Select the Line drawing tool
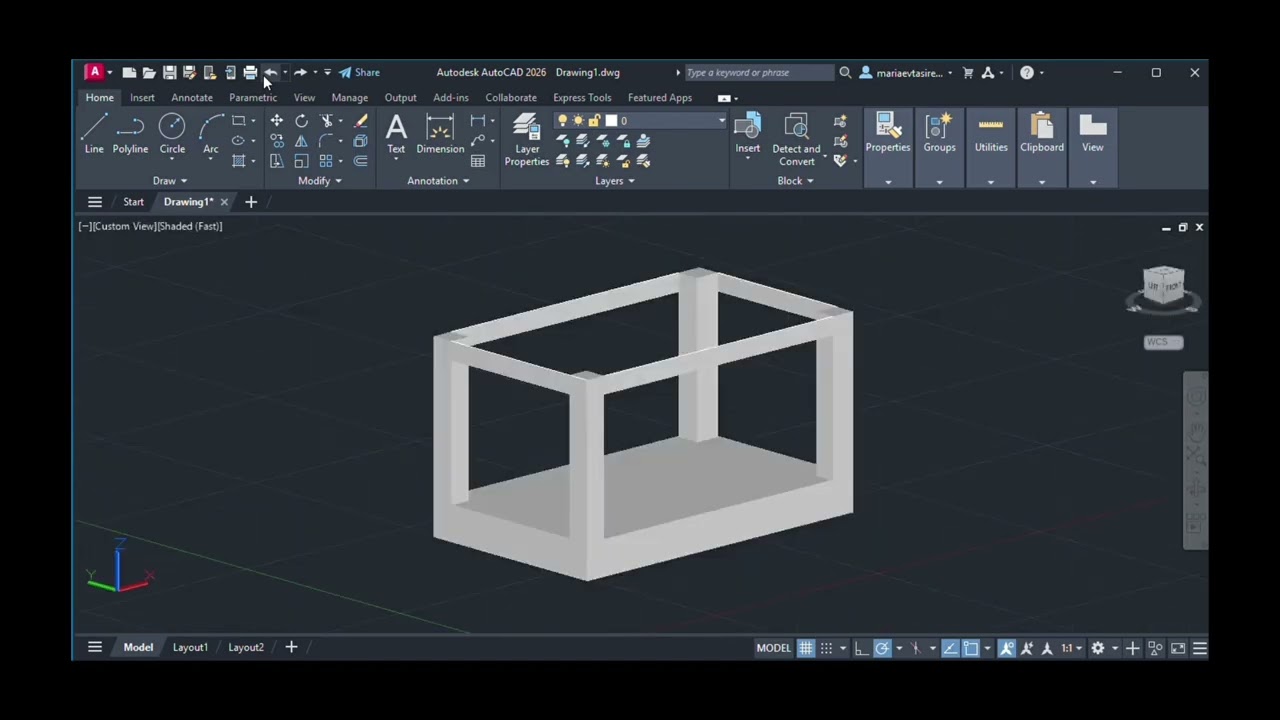1280x720 pixels. 94,133
